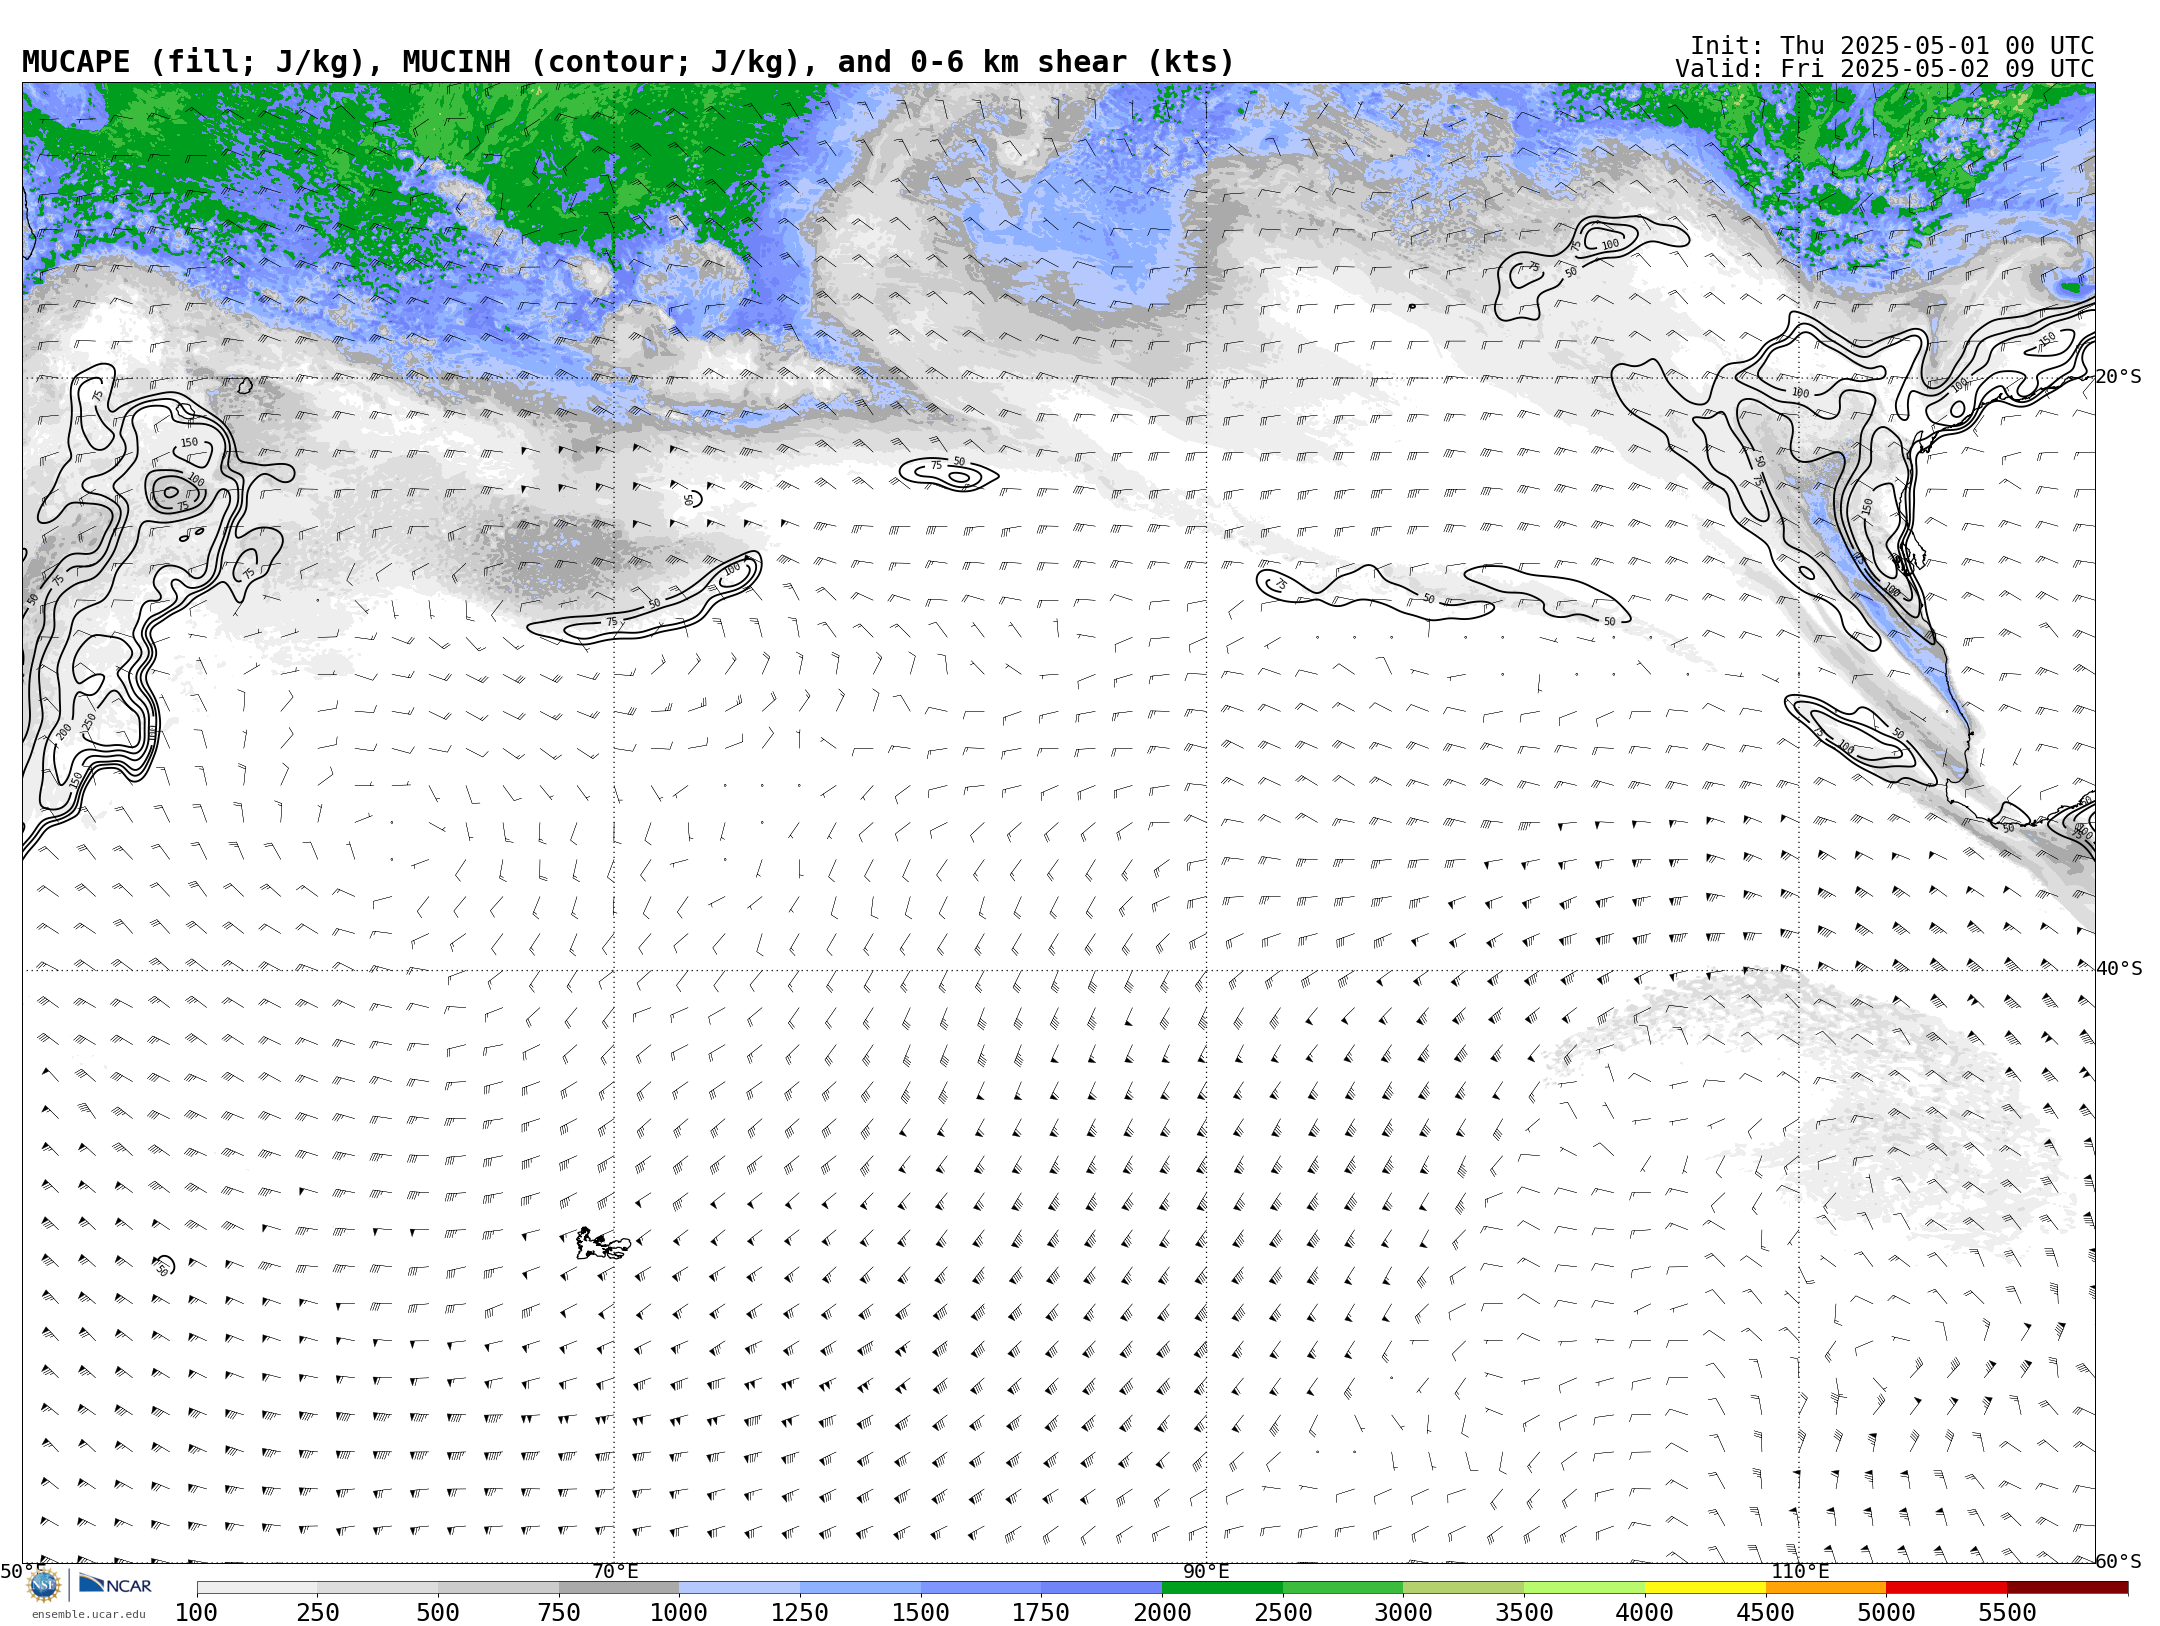
Task: Click the colorbar label 1500
Action: 921,1613
